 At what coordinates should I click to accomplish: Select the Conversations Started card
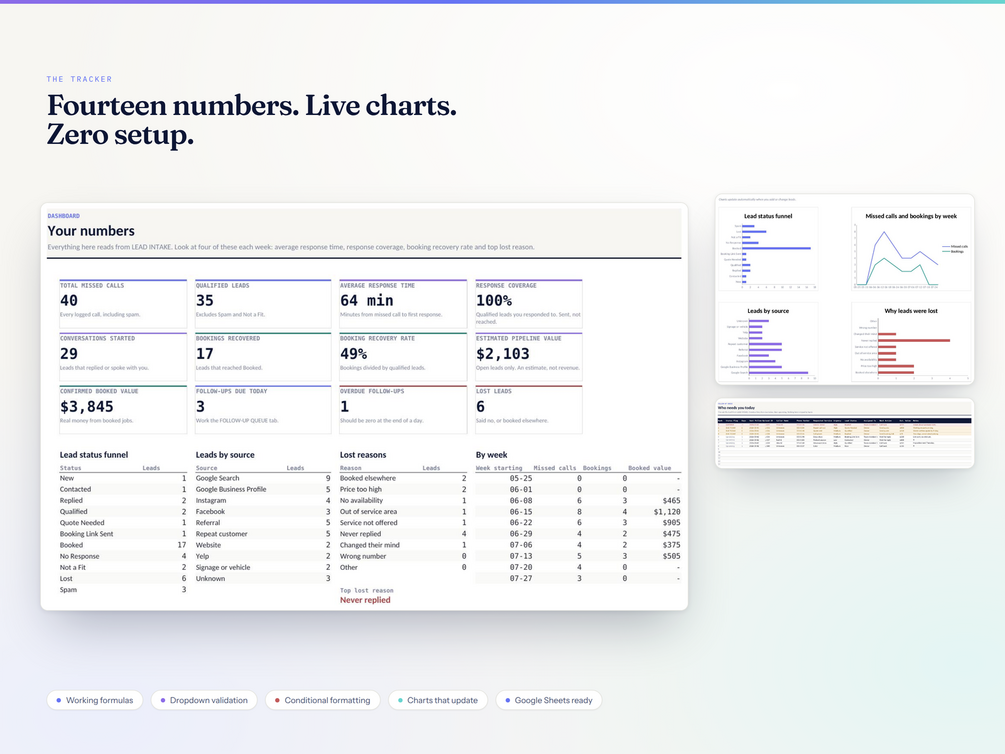click(x=123, y=356)
